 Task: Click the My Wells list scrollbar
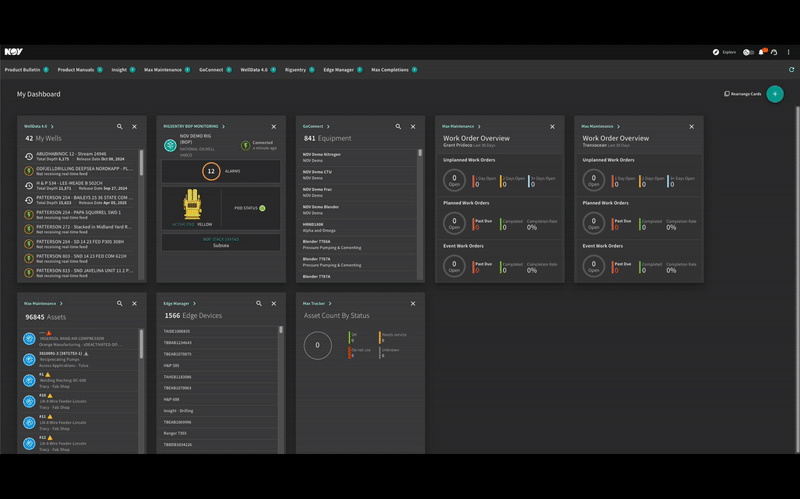click(141, 163)
